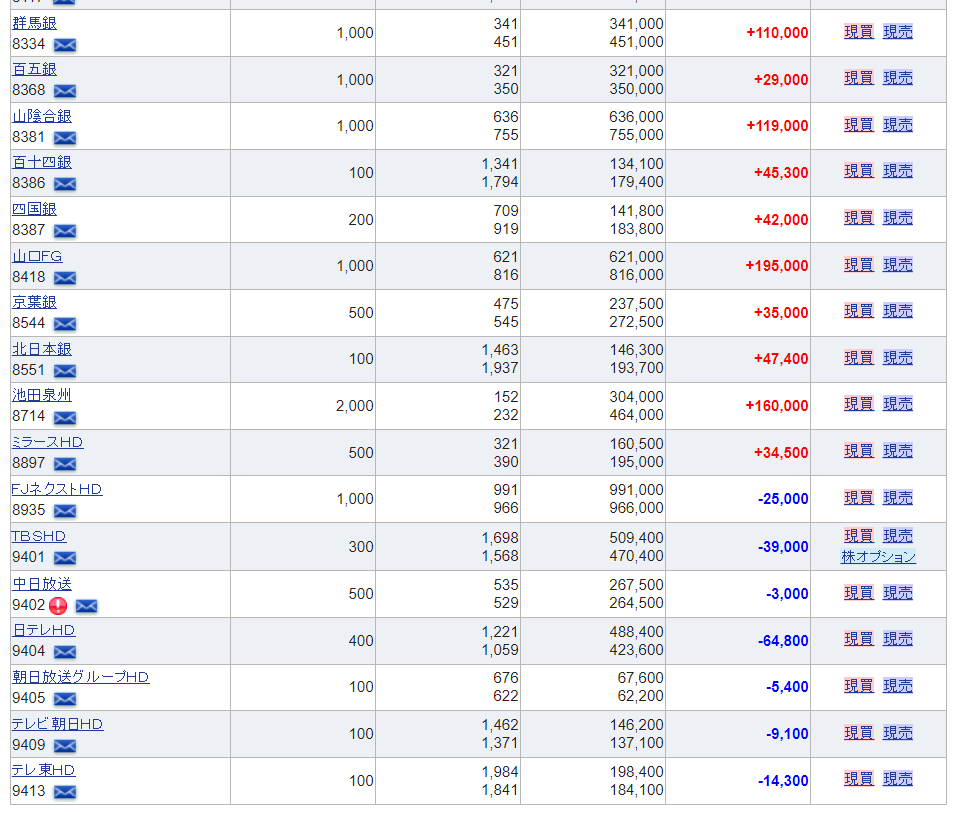Click 現売 in the 群馬銀 row
The height and width of the screenshot is (813, 958).
pos(898,32)
